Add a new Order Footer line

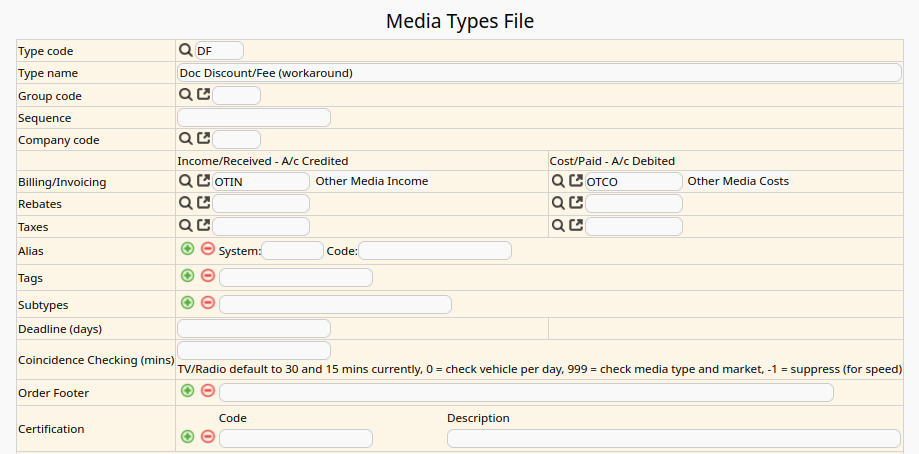pos(187,391)
